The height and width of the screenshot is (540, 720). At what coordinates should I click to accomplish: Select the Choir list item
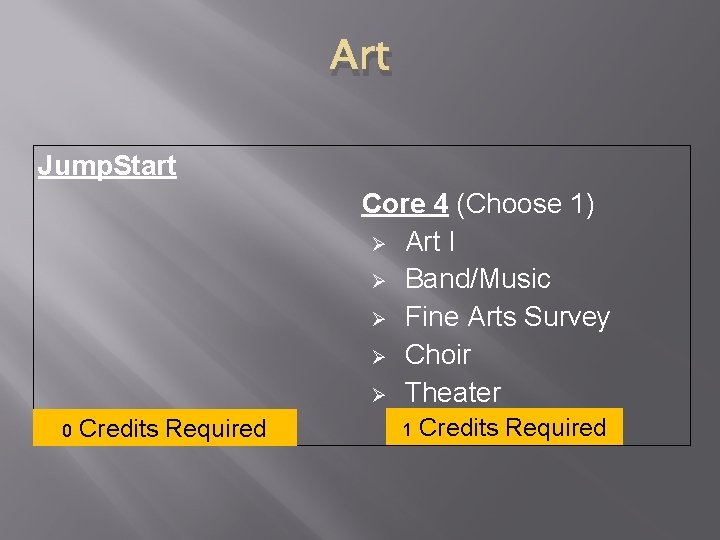point(438,354)
